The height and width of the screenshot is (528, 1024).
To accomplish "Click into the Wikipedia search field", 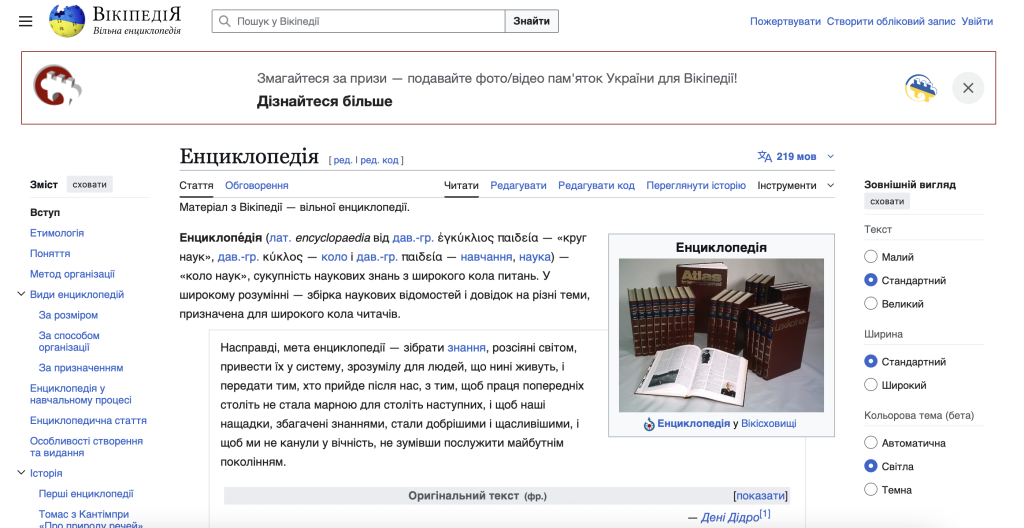I will (x=365, y=21).
